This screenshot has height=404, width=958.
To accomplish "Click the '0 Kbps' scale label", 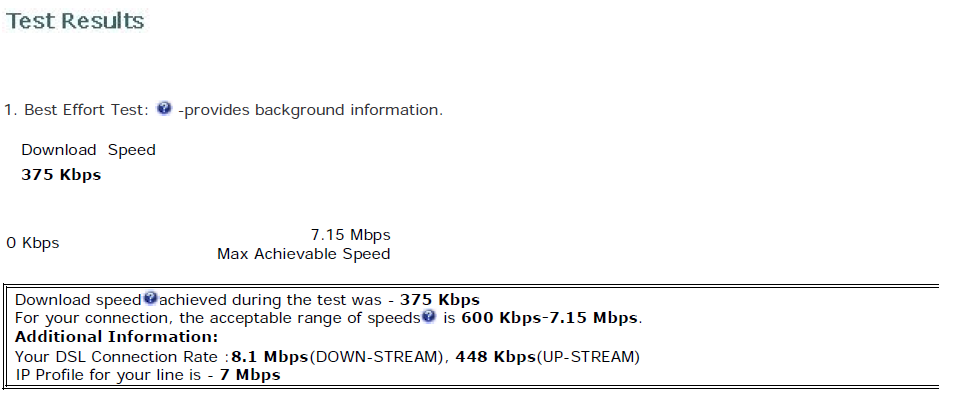I will point(33,243).
